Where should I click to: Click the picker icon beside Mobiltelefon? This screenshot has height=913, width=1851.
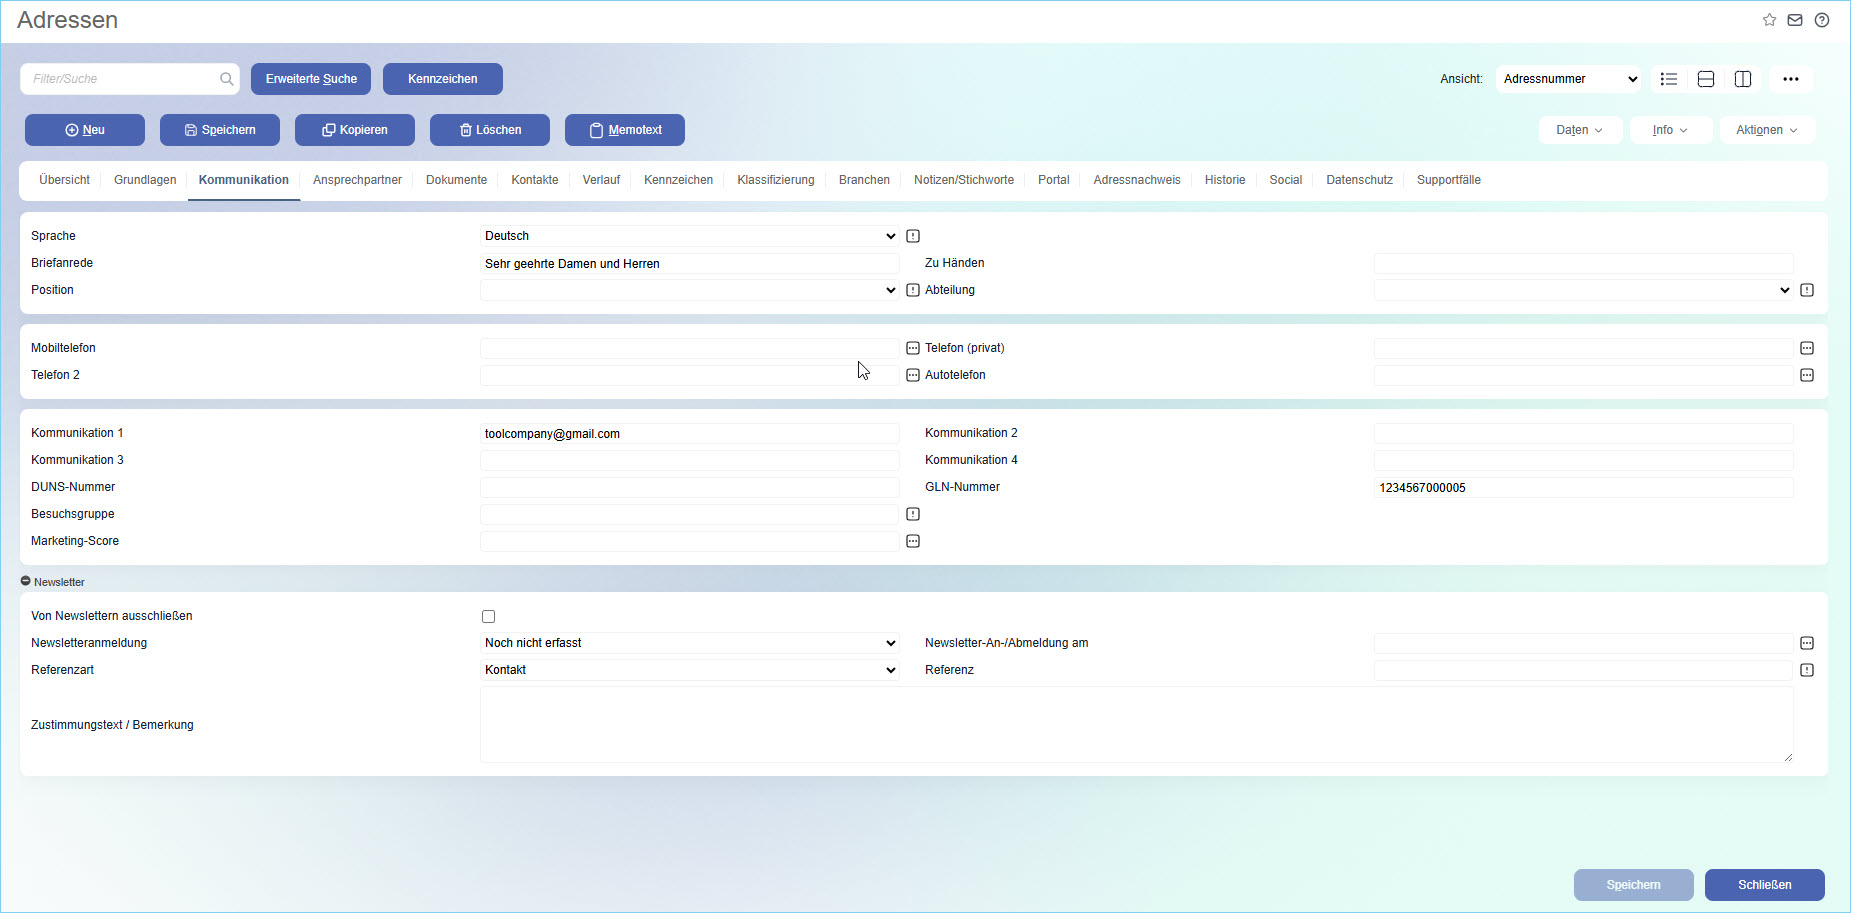tap(913, 348)
